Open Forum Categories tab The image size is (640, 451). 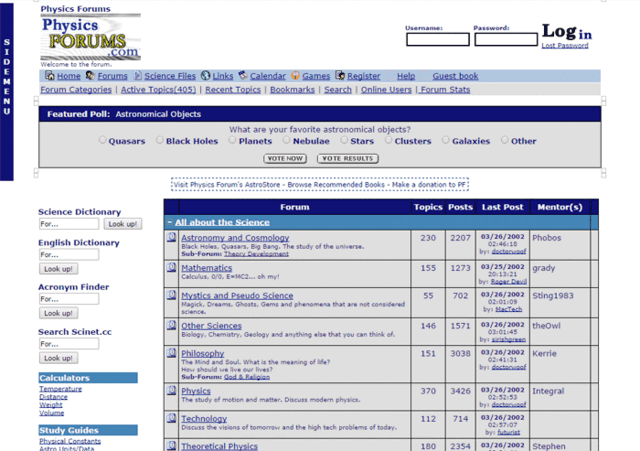tap(76, 89)
